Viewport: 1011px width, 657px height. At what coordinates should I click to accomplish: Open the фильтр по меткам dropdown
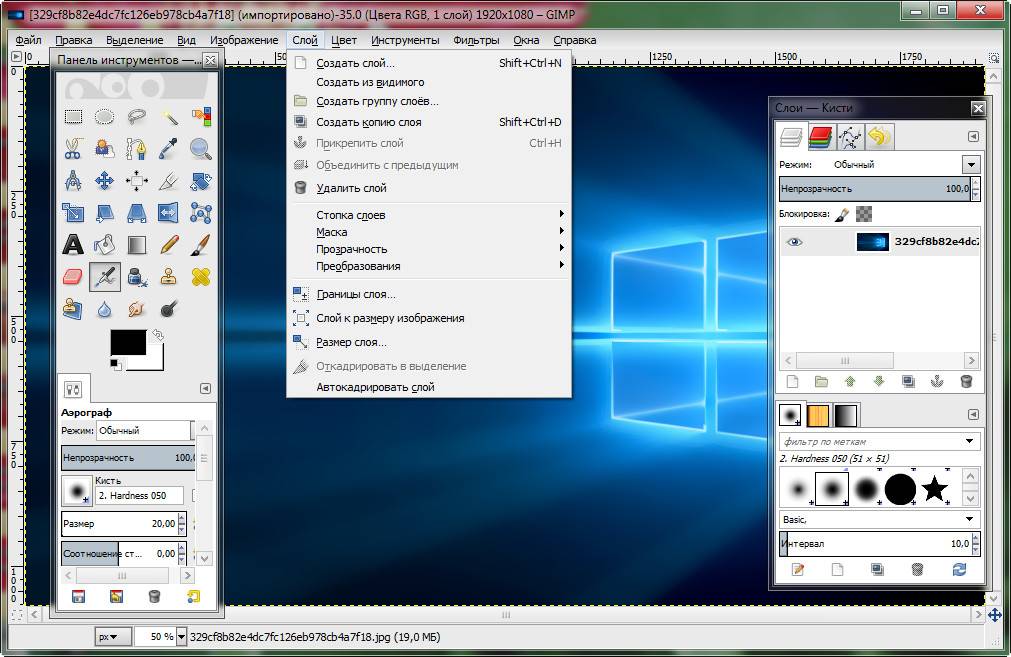pyautogui.click(x=969, y=441)
